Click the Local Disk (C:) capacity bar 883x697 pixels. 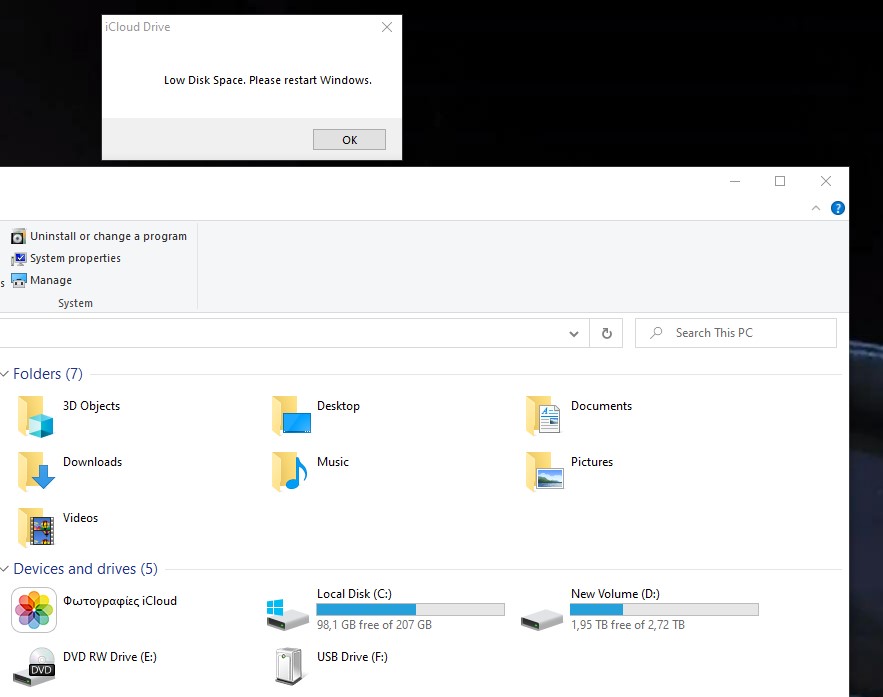coord(410,608)
